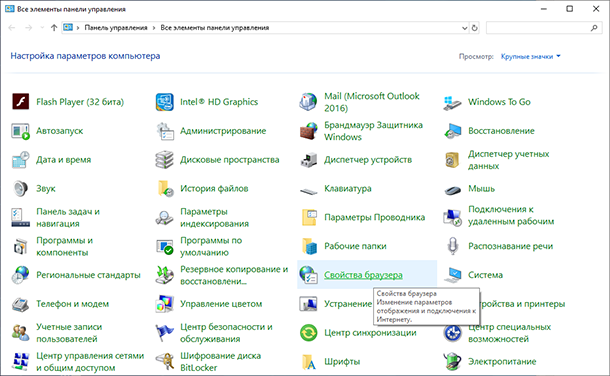
Task: Click the Forward navigation arrow
Action: [28, 28]
